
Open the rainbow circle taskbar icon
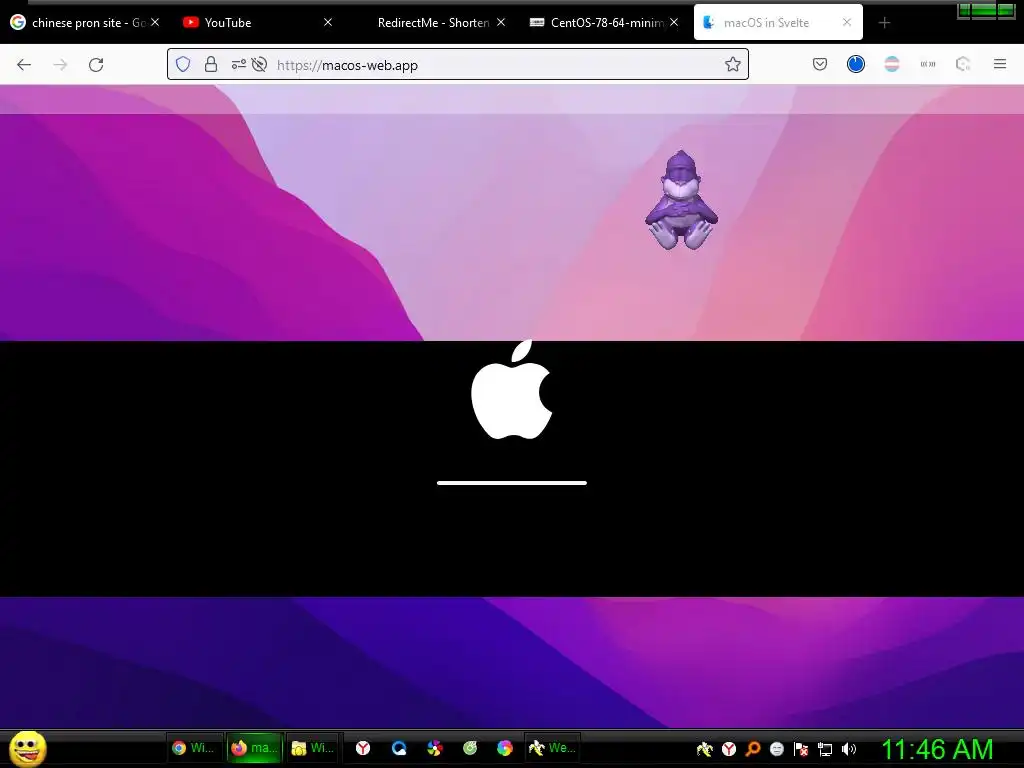[x=505, y=748]
